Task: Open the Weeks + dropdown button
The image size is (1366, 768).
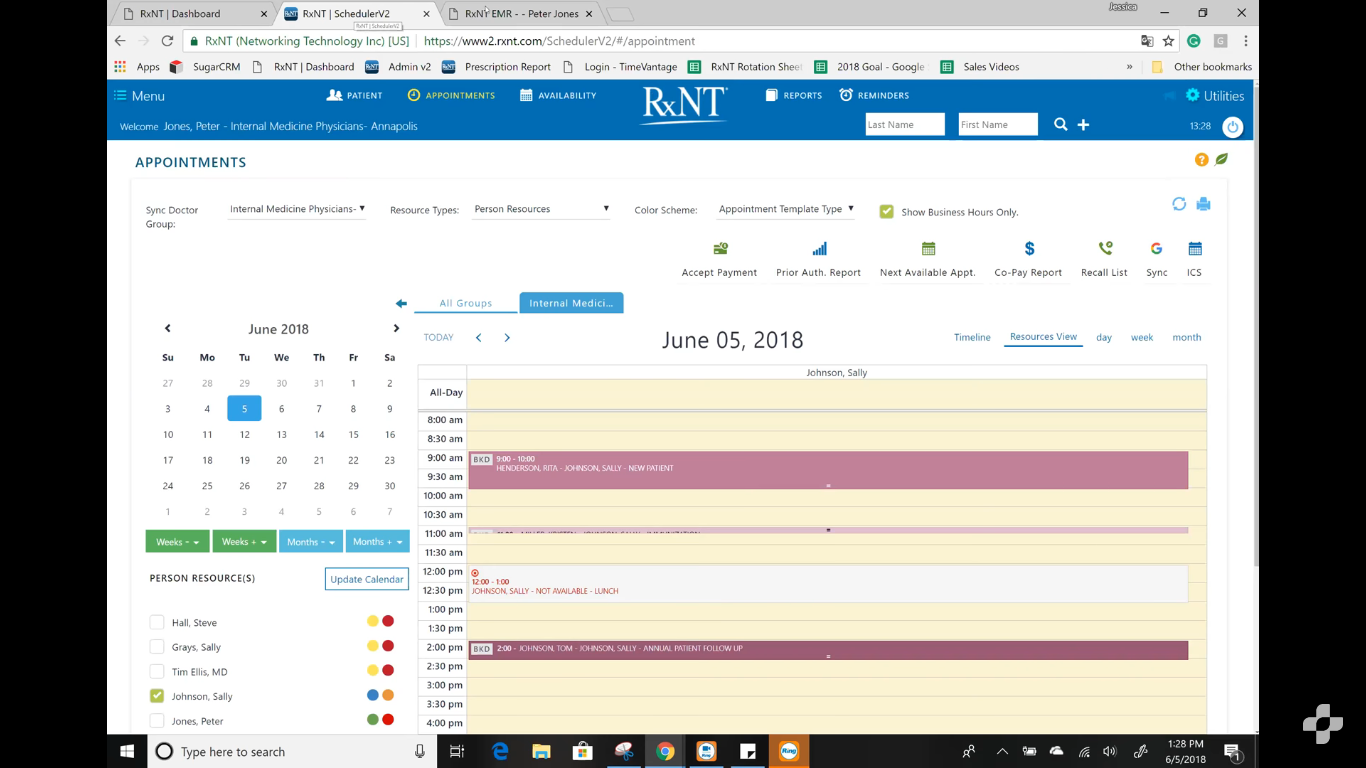Action: 244,542
